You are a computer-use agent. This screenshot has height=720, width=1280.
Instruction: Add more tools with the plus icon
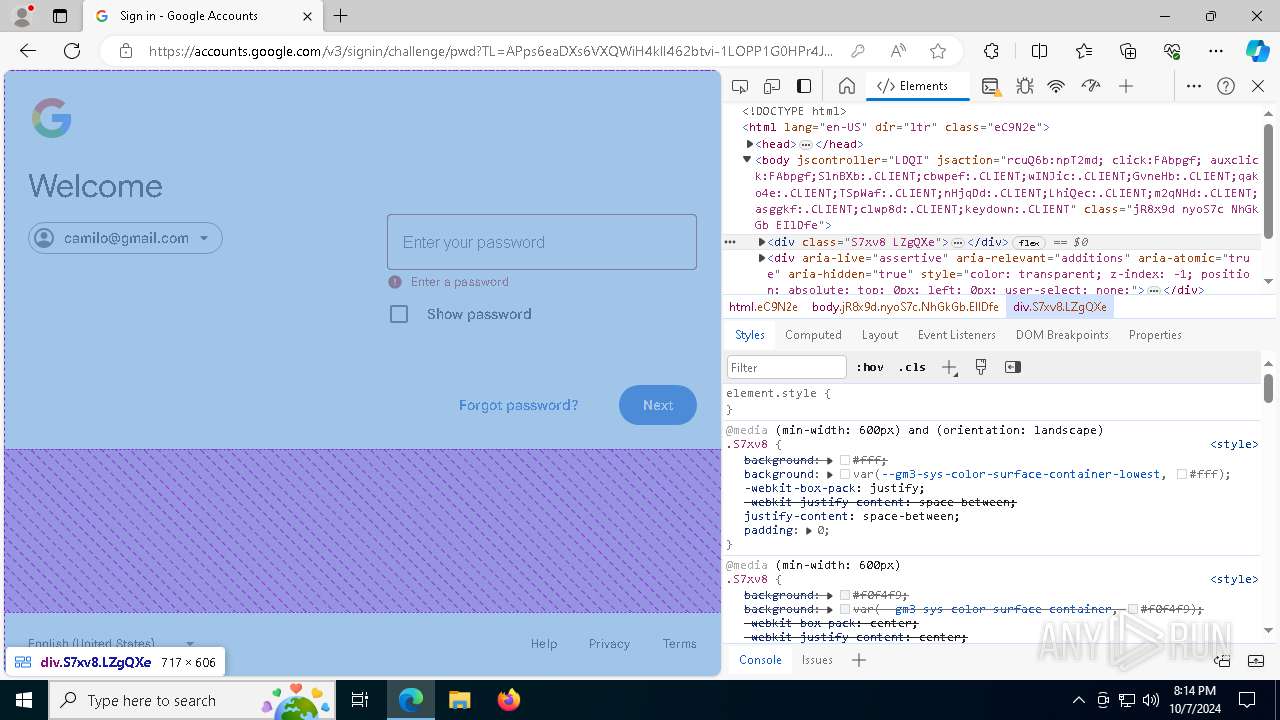1126,87
